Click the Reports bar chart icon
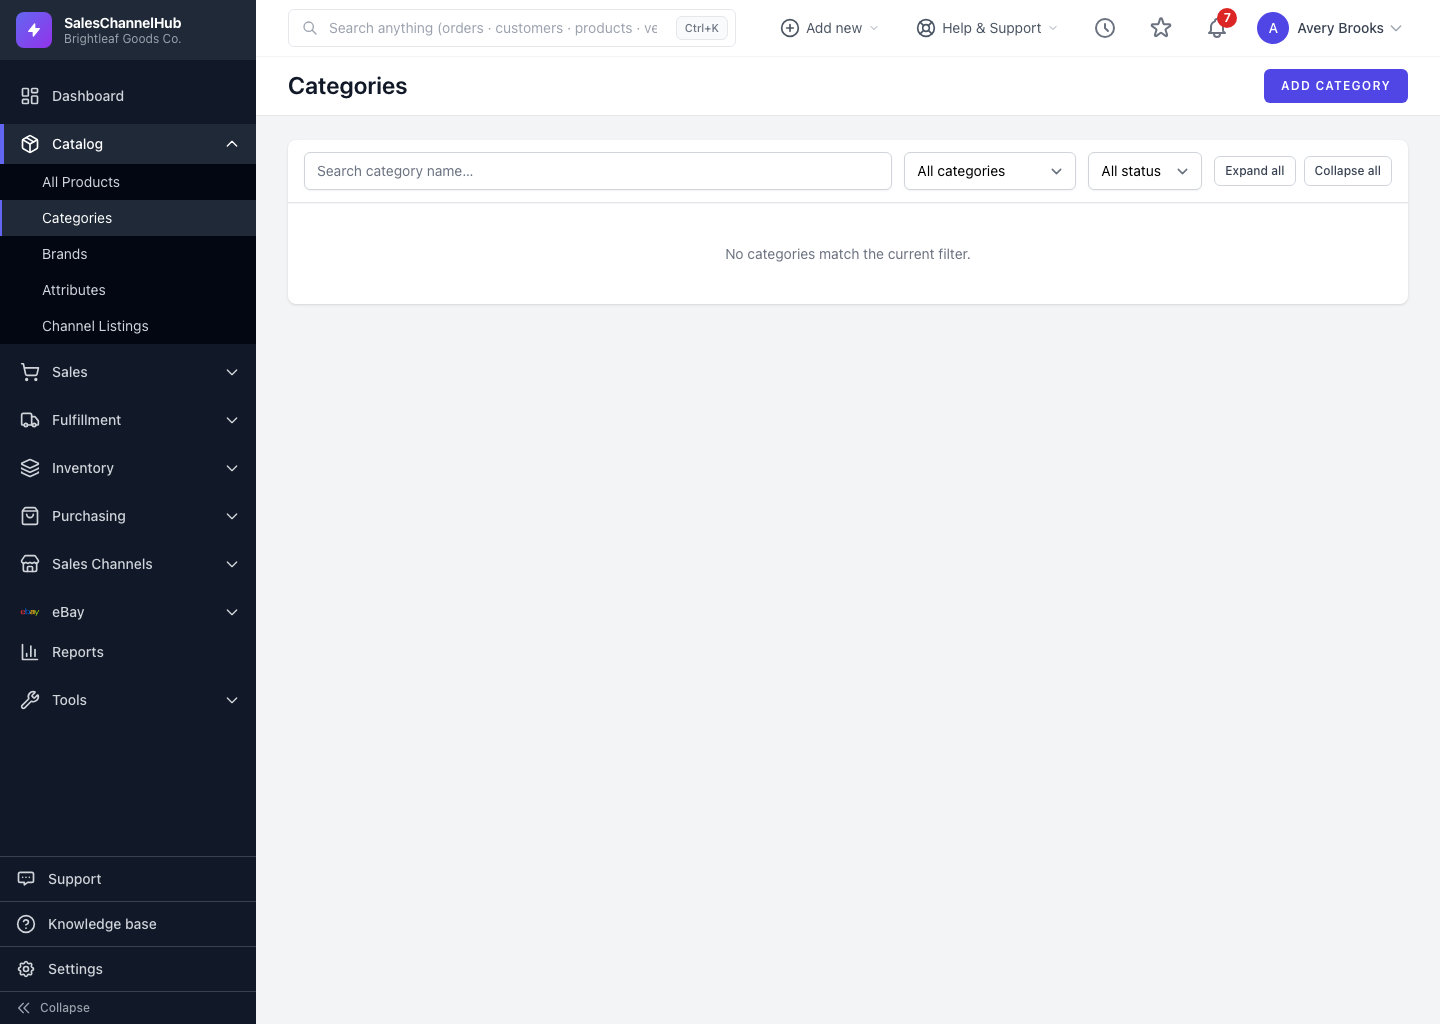 click(x=30, y=652)
